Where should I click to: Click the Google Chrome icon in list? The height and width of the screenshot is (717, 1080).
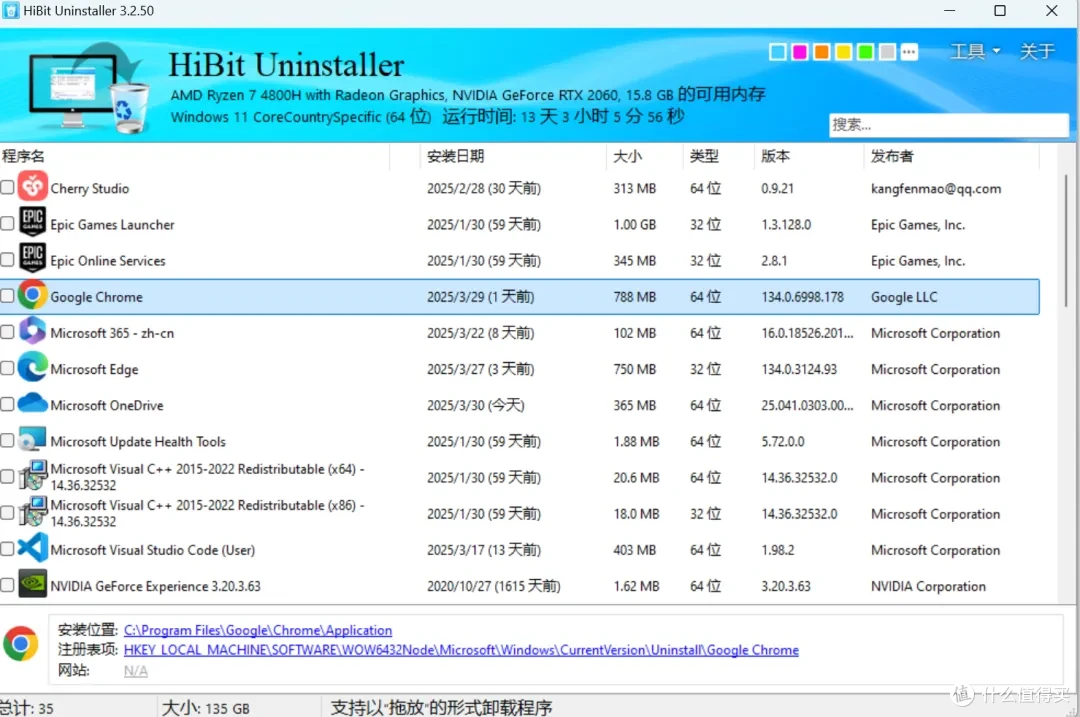32,295
